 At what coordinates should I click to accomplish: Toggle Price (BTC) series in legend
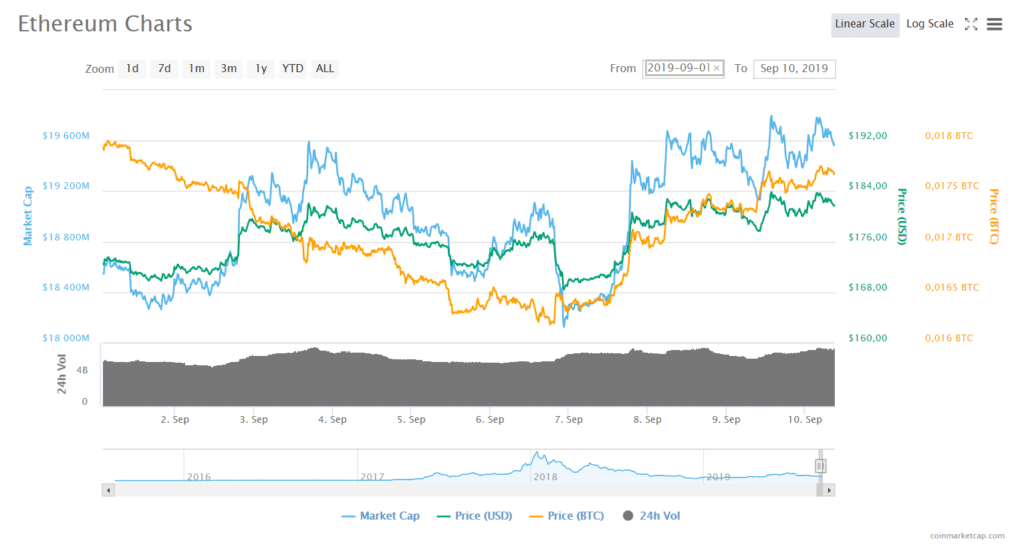[x=566, y=516]
